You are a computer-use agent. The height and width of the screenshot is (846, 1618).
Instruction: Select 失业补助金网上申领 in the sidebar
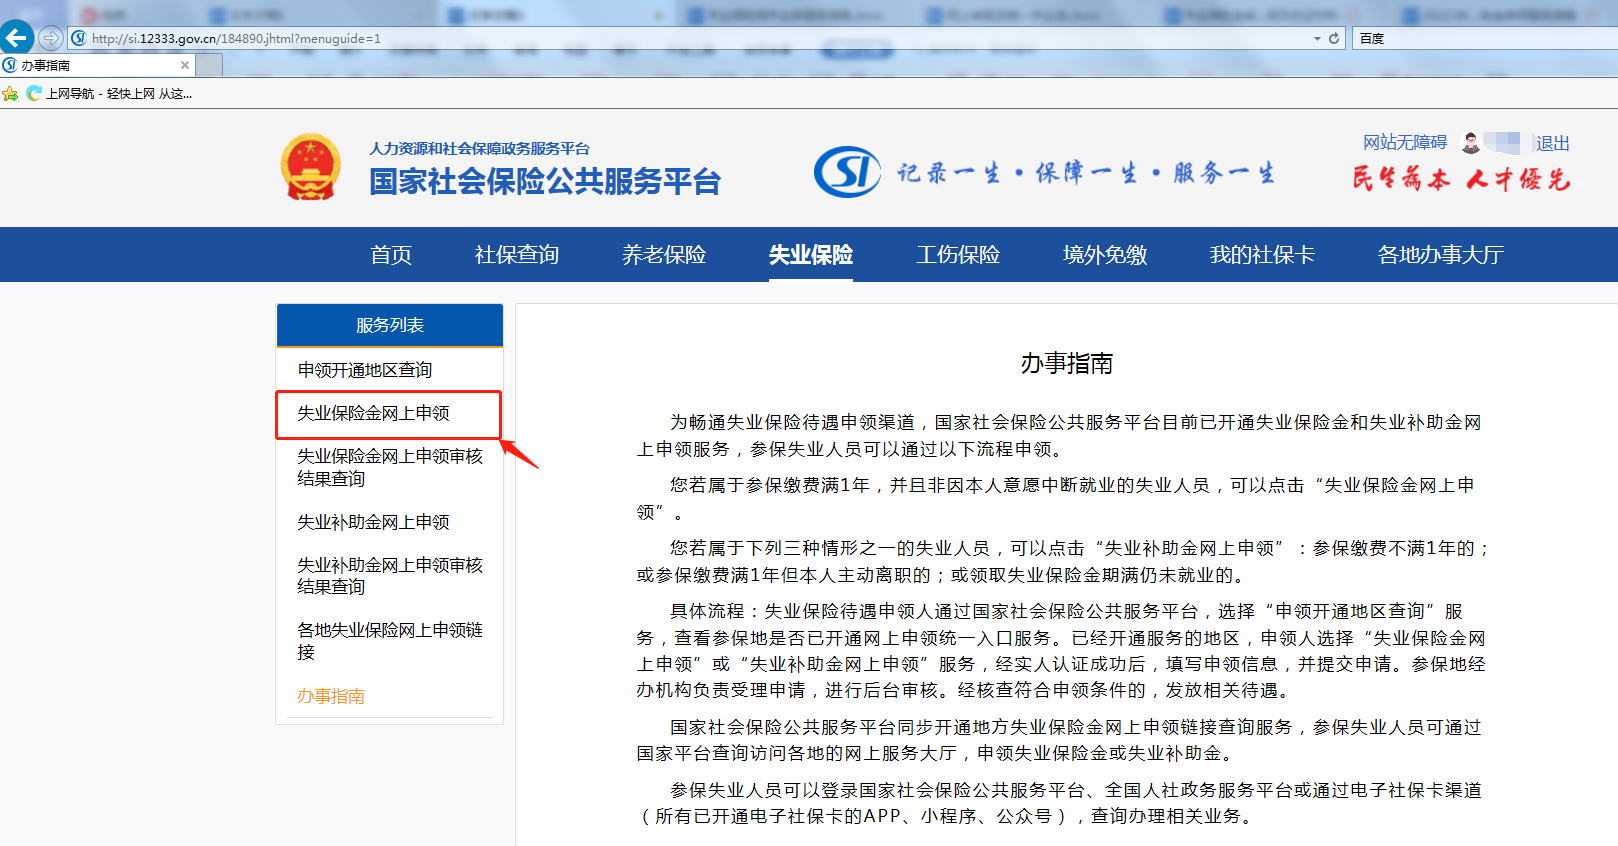click(x=373, y=522)
